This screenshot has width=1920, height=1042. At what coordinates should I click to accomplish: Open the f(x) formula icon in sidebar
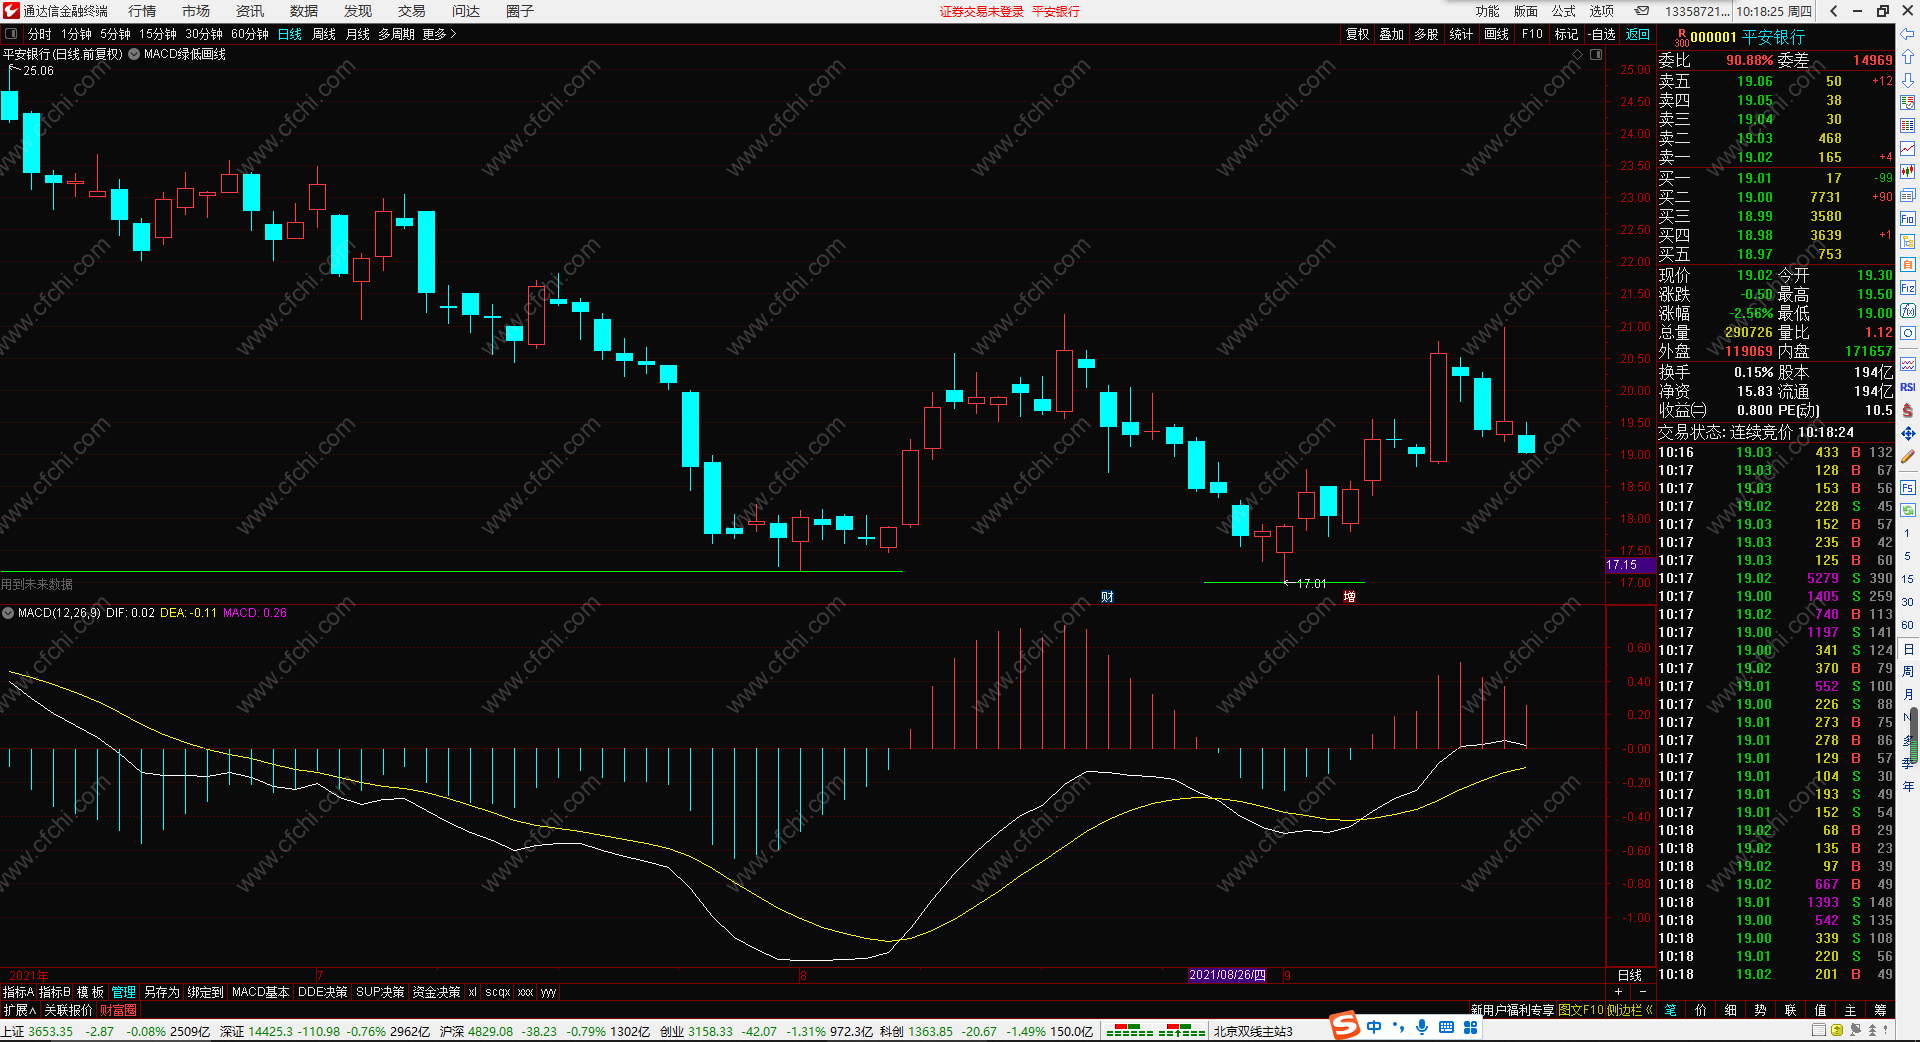click(x=1908, y=311)
